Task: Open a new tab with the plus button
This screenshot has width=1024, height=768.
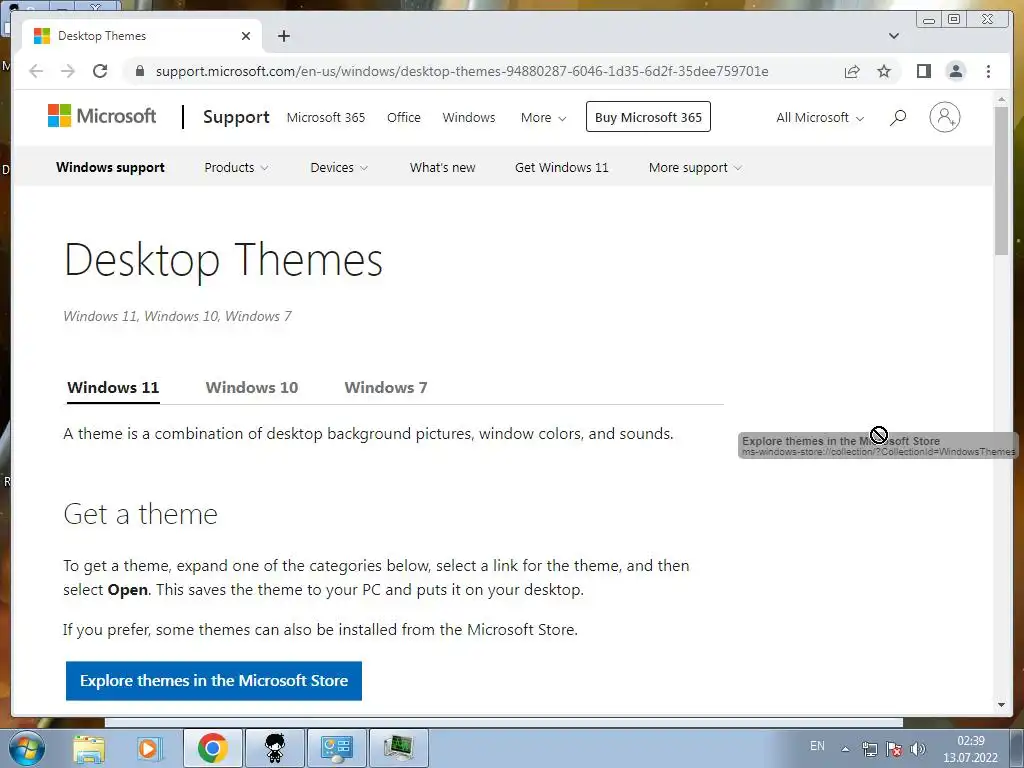Action: [x=283, y=36]
